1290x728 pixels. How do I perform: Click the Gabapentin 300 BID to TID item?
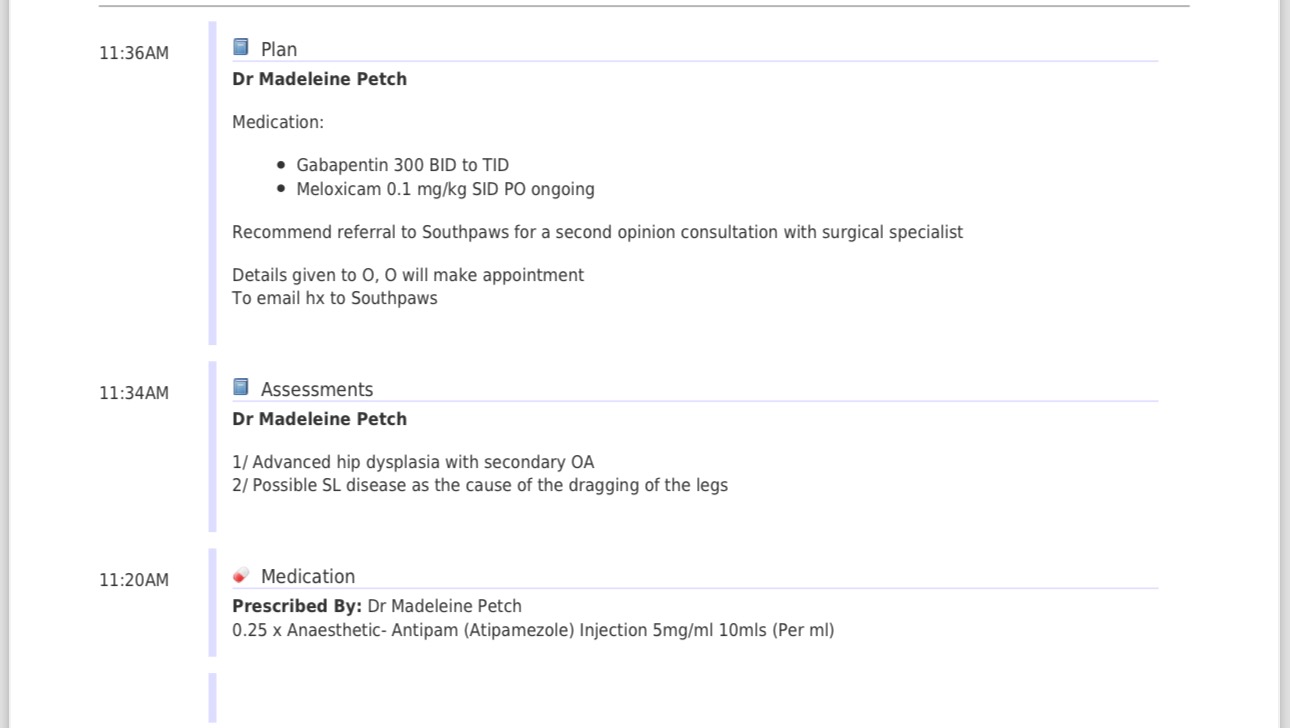coord(403,165)
